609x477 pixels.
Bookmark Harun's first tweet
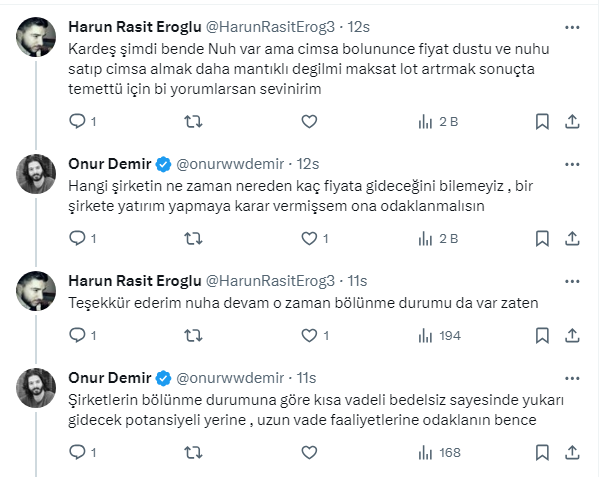tap(542, 121)
